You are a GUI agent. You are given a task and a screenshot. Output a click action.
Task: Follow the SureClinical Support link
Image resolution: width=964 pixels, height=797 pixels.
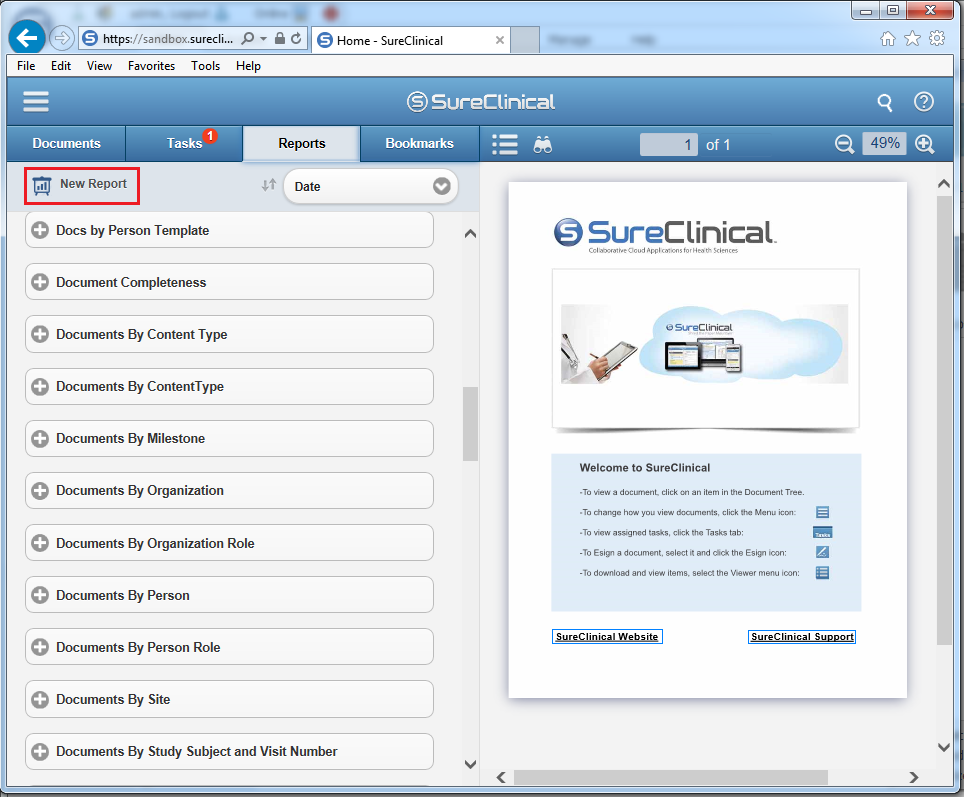click(x=802, y=636)
